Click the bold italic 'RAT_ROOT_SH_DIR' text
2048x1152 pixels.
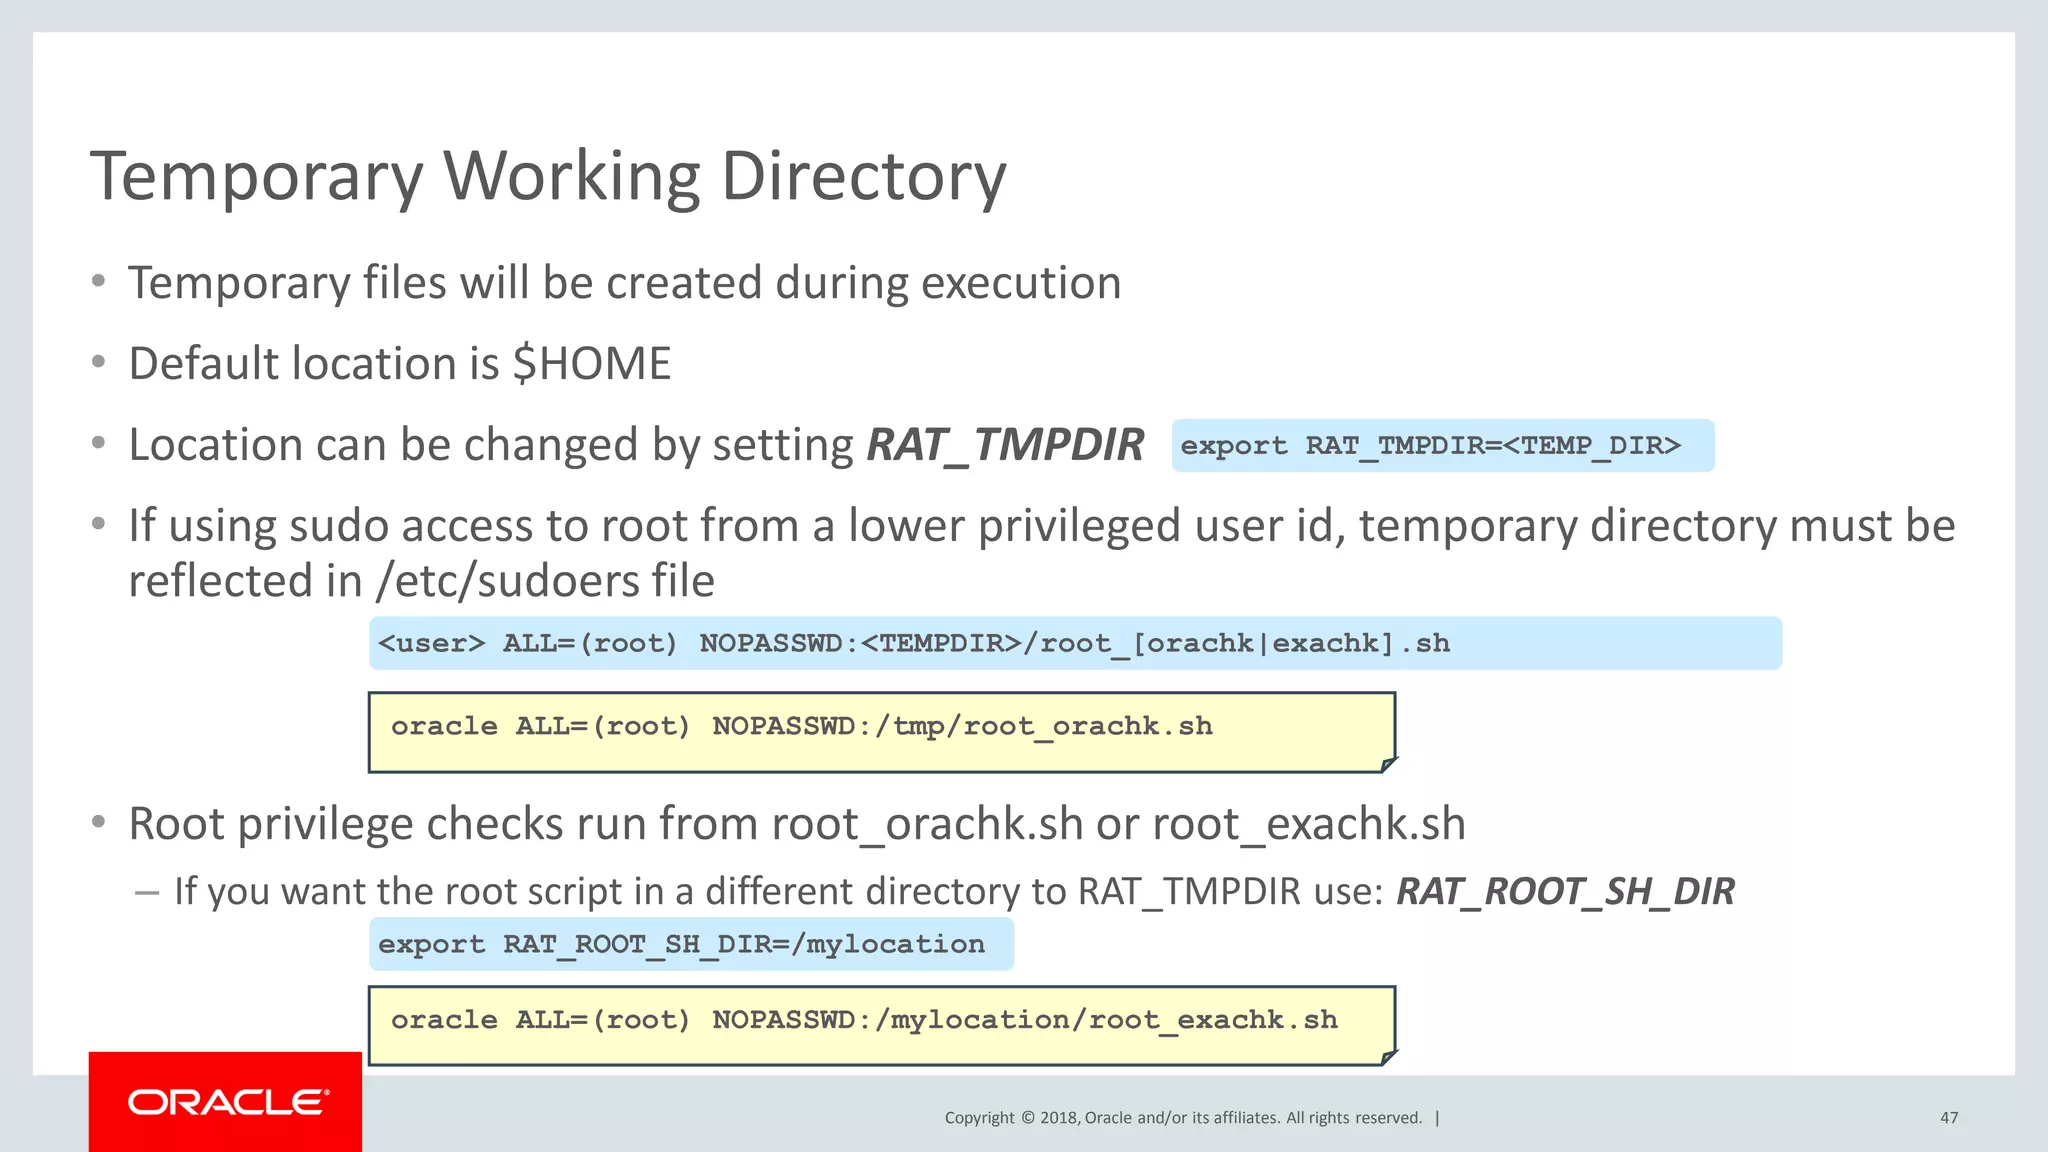1565,891
